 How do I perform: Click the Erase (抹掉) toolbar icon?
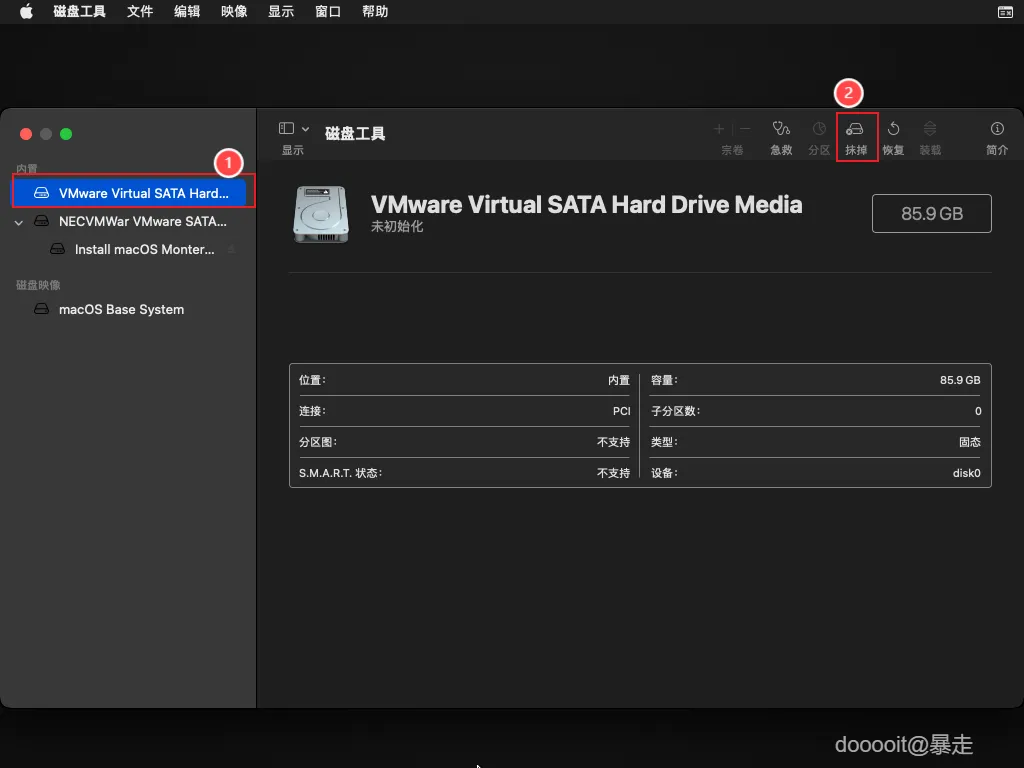[855, 129]
